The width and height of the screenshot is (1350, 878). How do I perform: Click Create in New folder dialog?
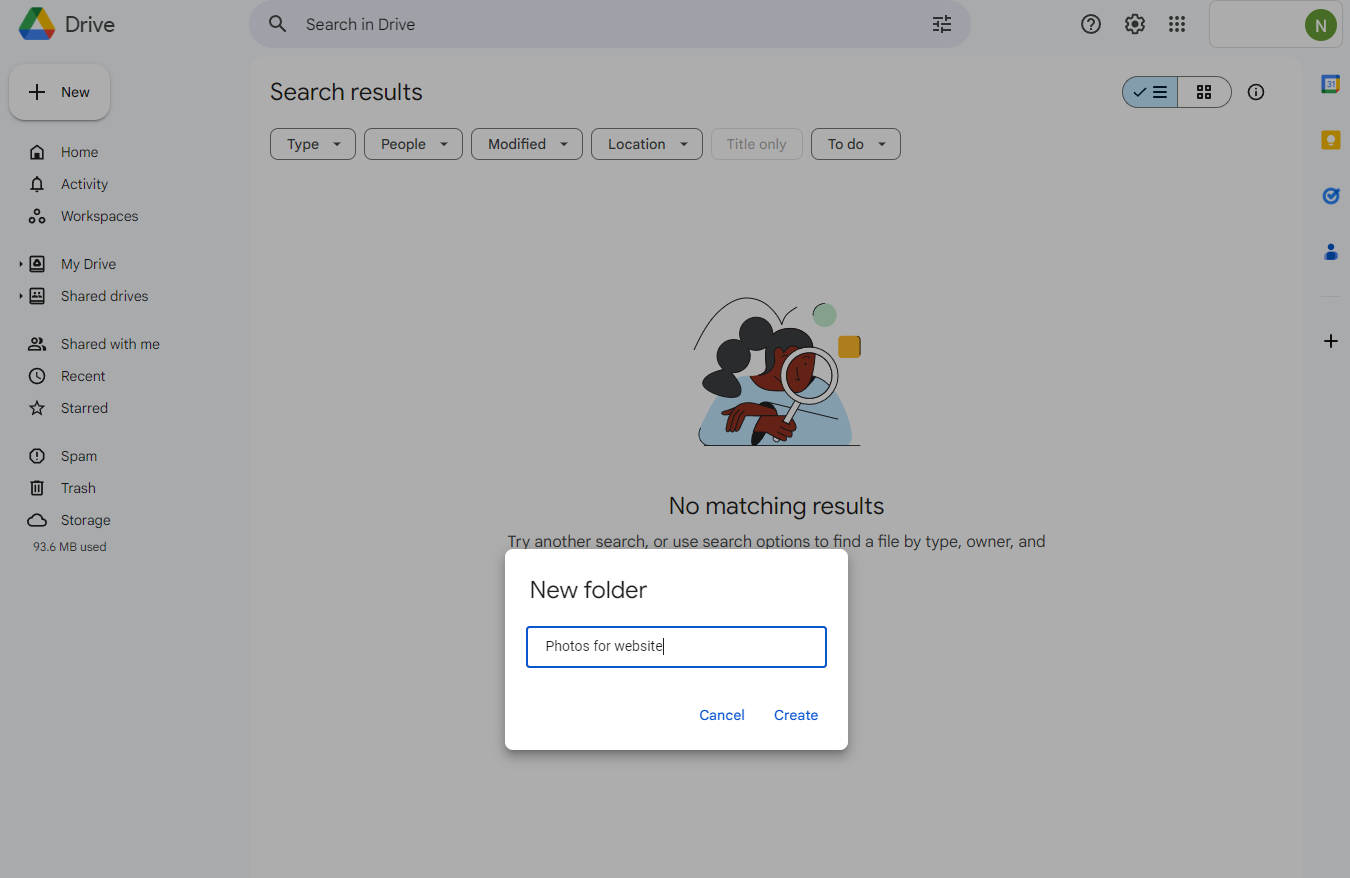[x=795, y=715]
